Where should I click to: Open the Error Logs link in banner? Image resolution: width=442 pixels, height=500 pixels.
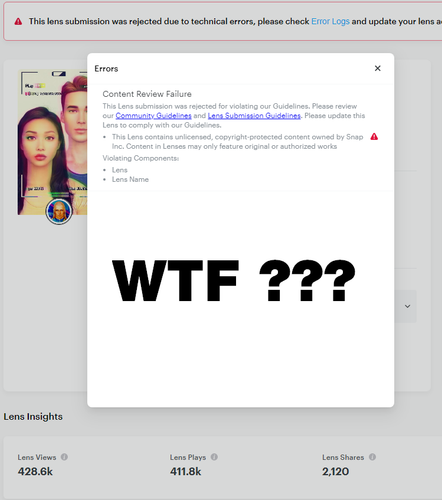coord(330,21)
